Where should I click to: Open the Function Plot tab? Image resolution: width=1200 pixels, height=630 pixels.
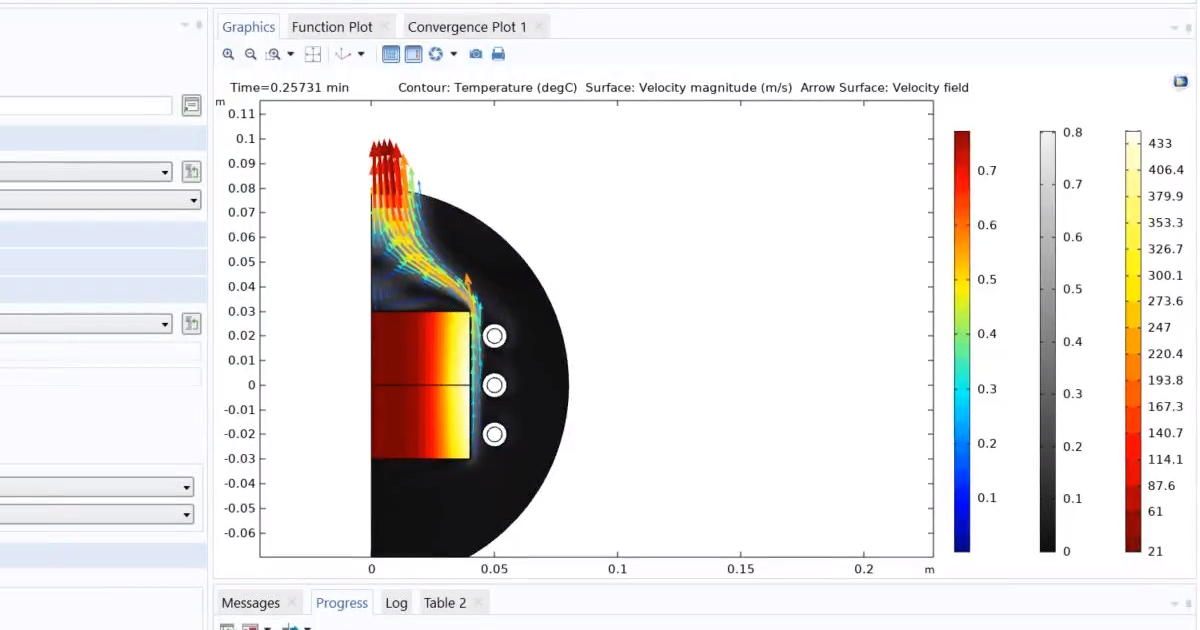pos(331,26)
